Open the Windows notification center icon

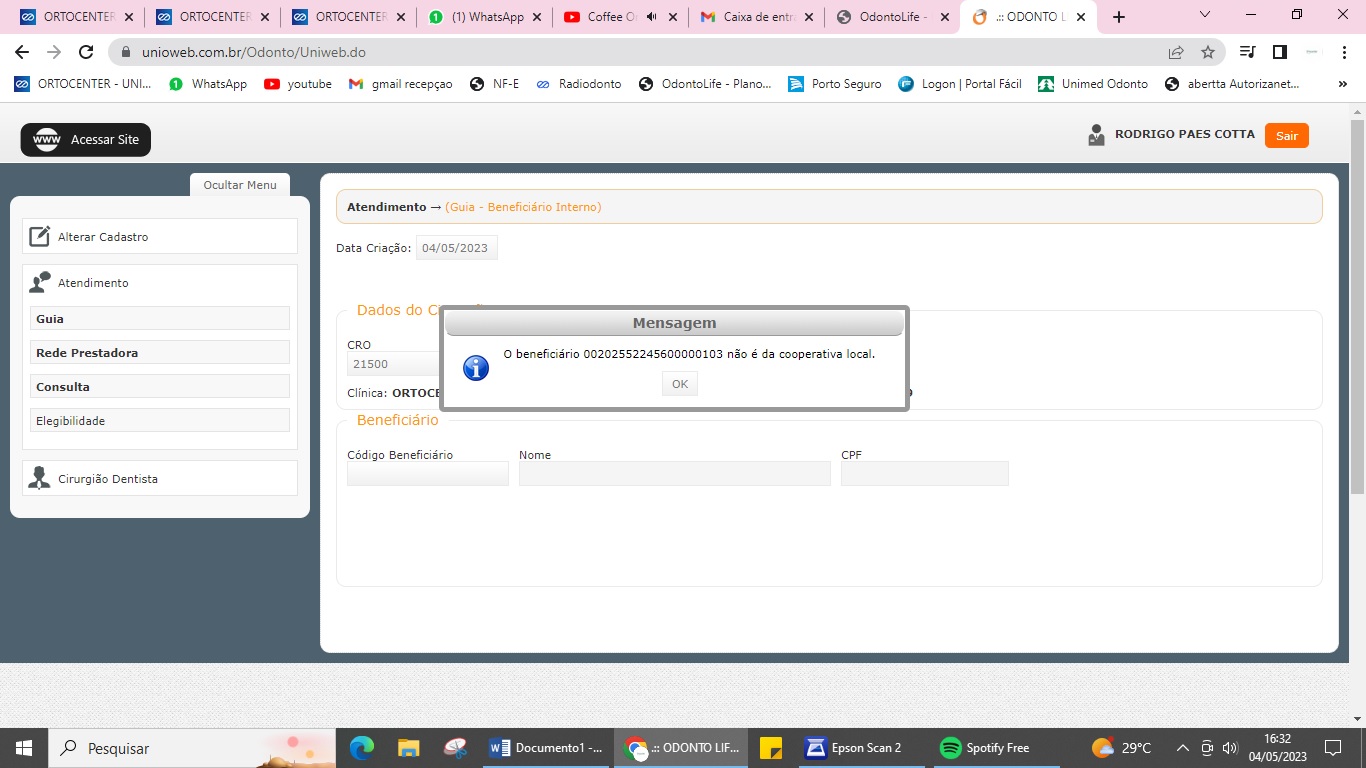[1332, 748]
